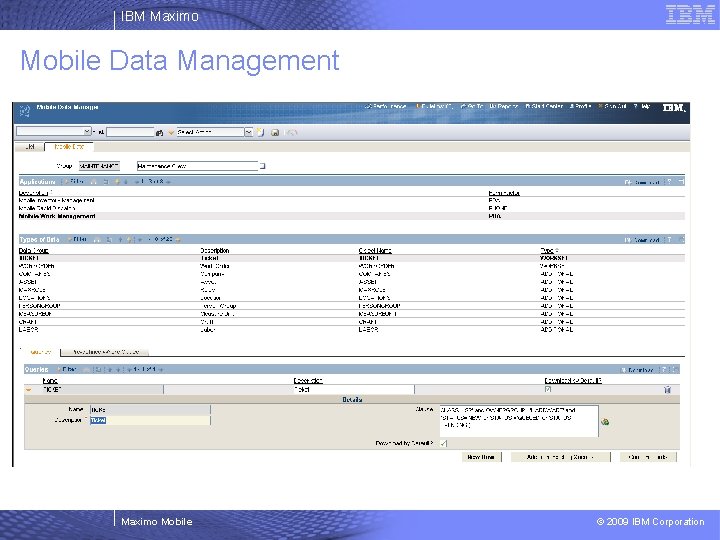Click Filter in the Queries table header
Image resolution: width=720 pixels, height=540 pixels.
[x=67, y=369]
